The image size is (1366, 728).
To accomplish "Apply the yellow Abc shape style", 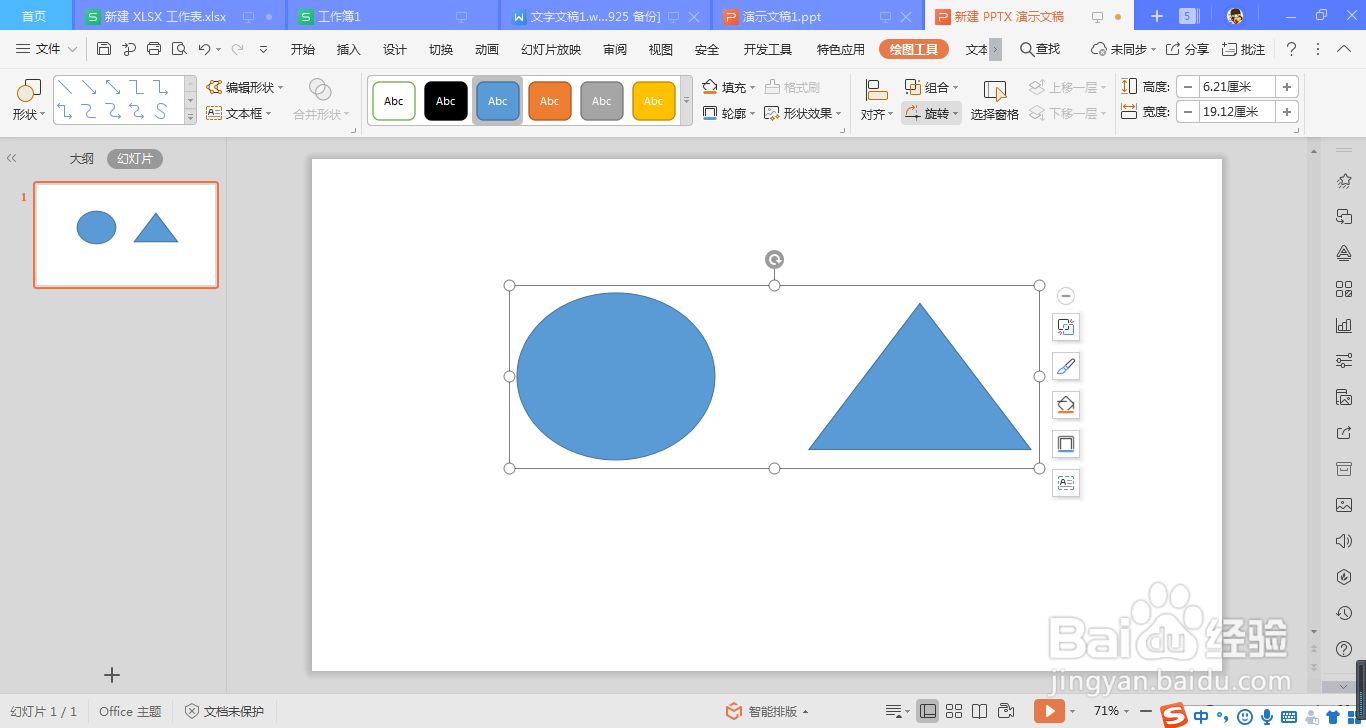I will click(x=654, y=101).
